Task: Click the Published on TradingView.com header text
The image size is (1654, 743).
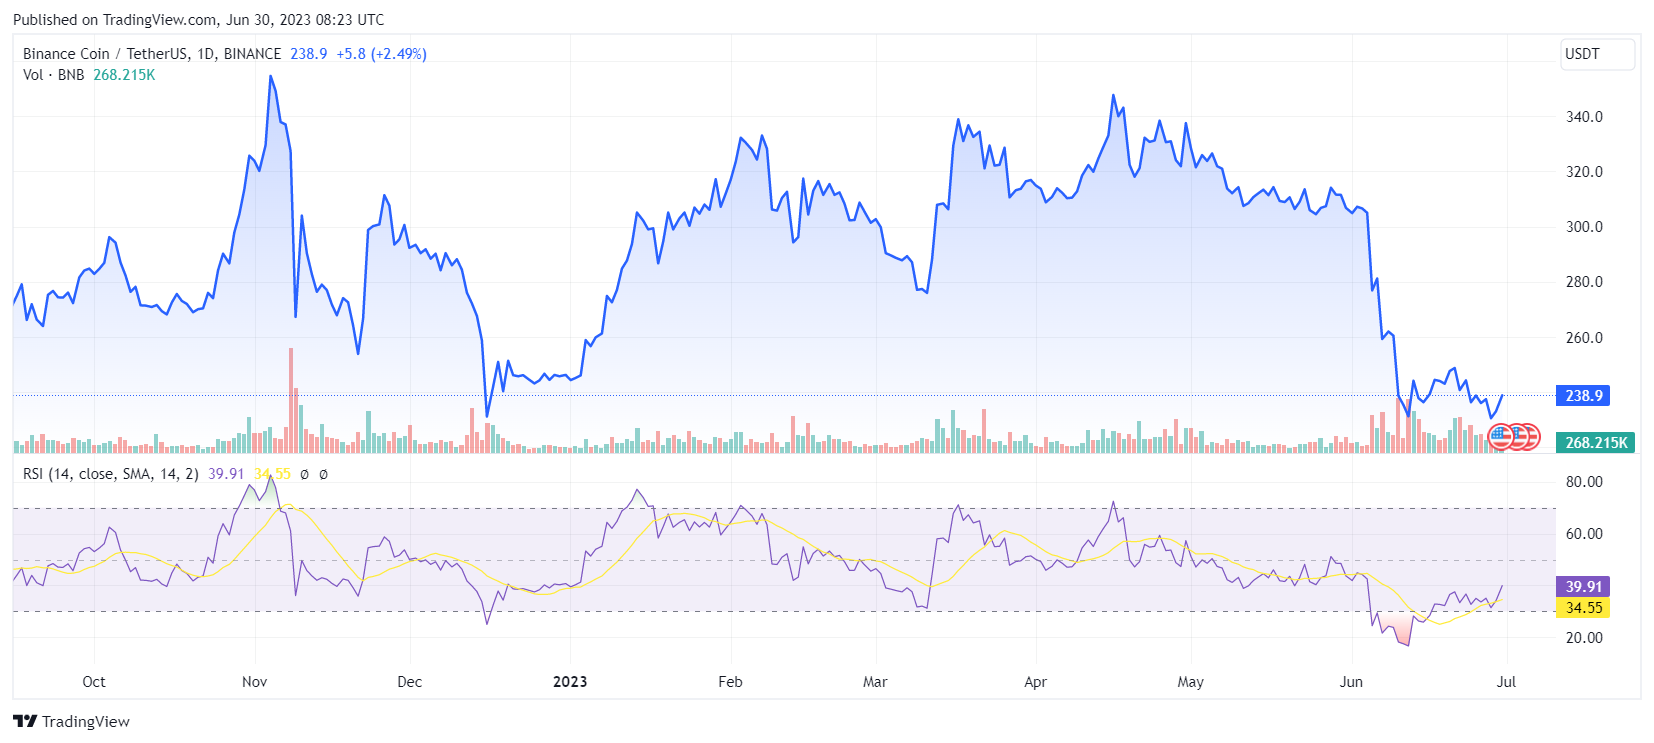Action: (x=198, y=20)
